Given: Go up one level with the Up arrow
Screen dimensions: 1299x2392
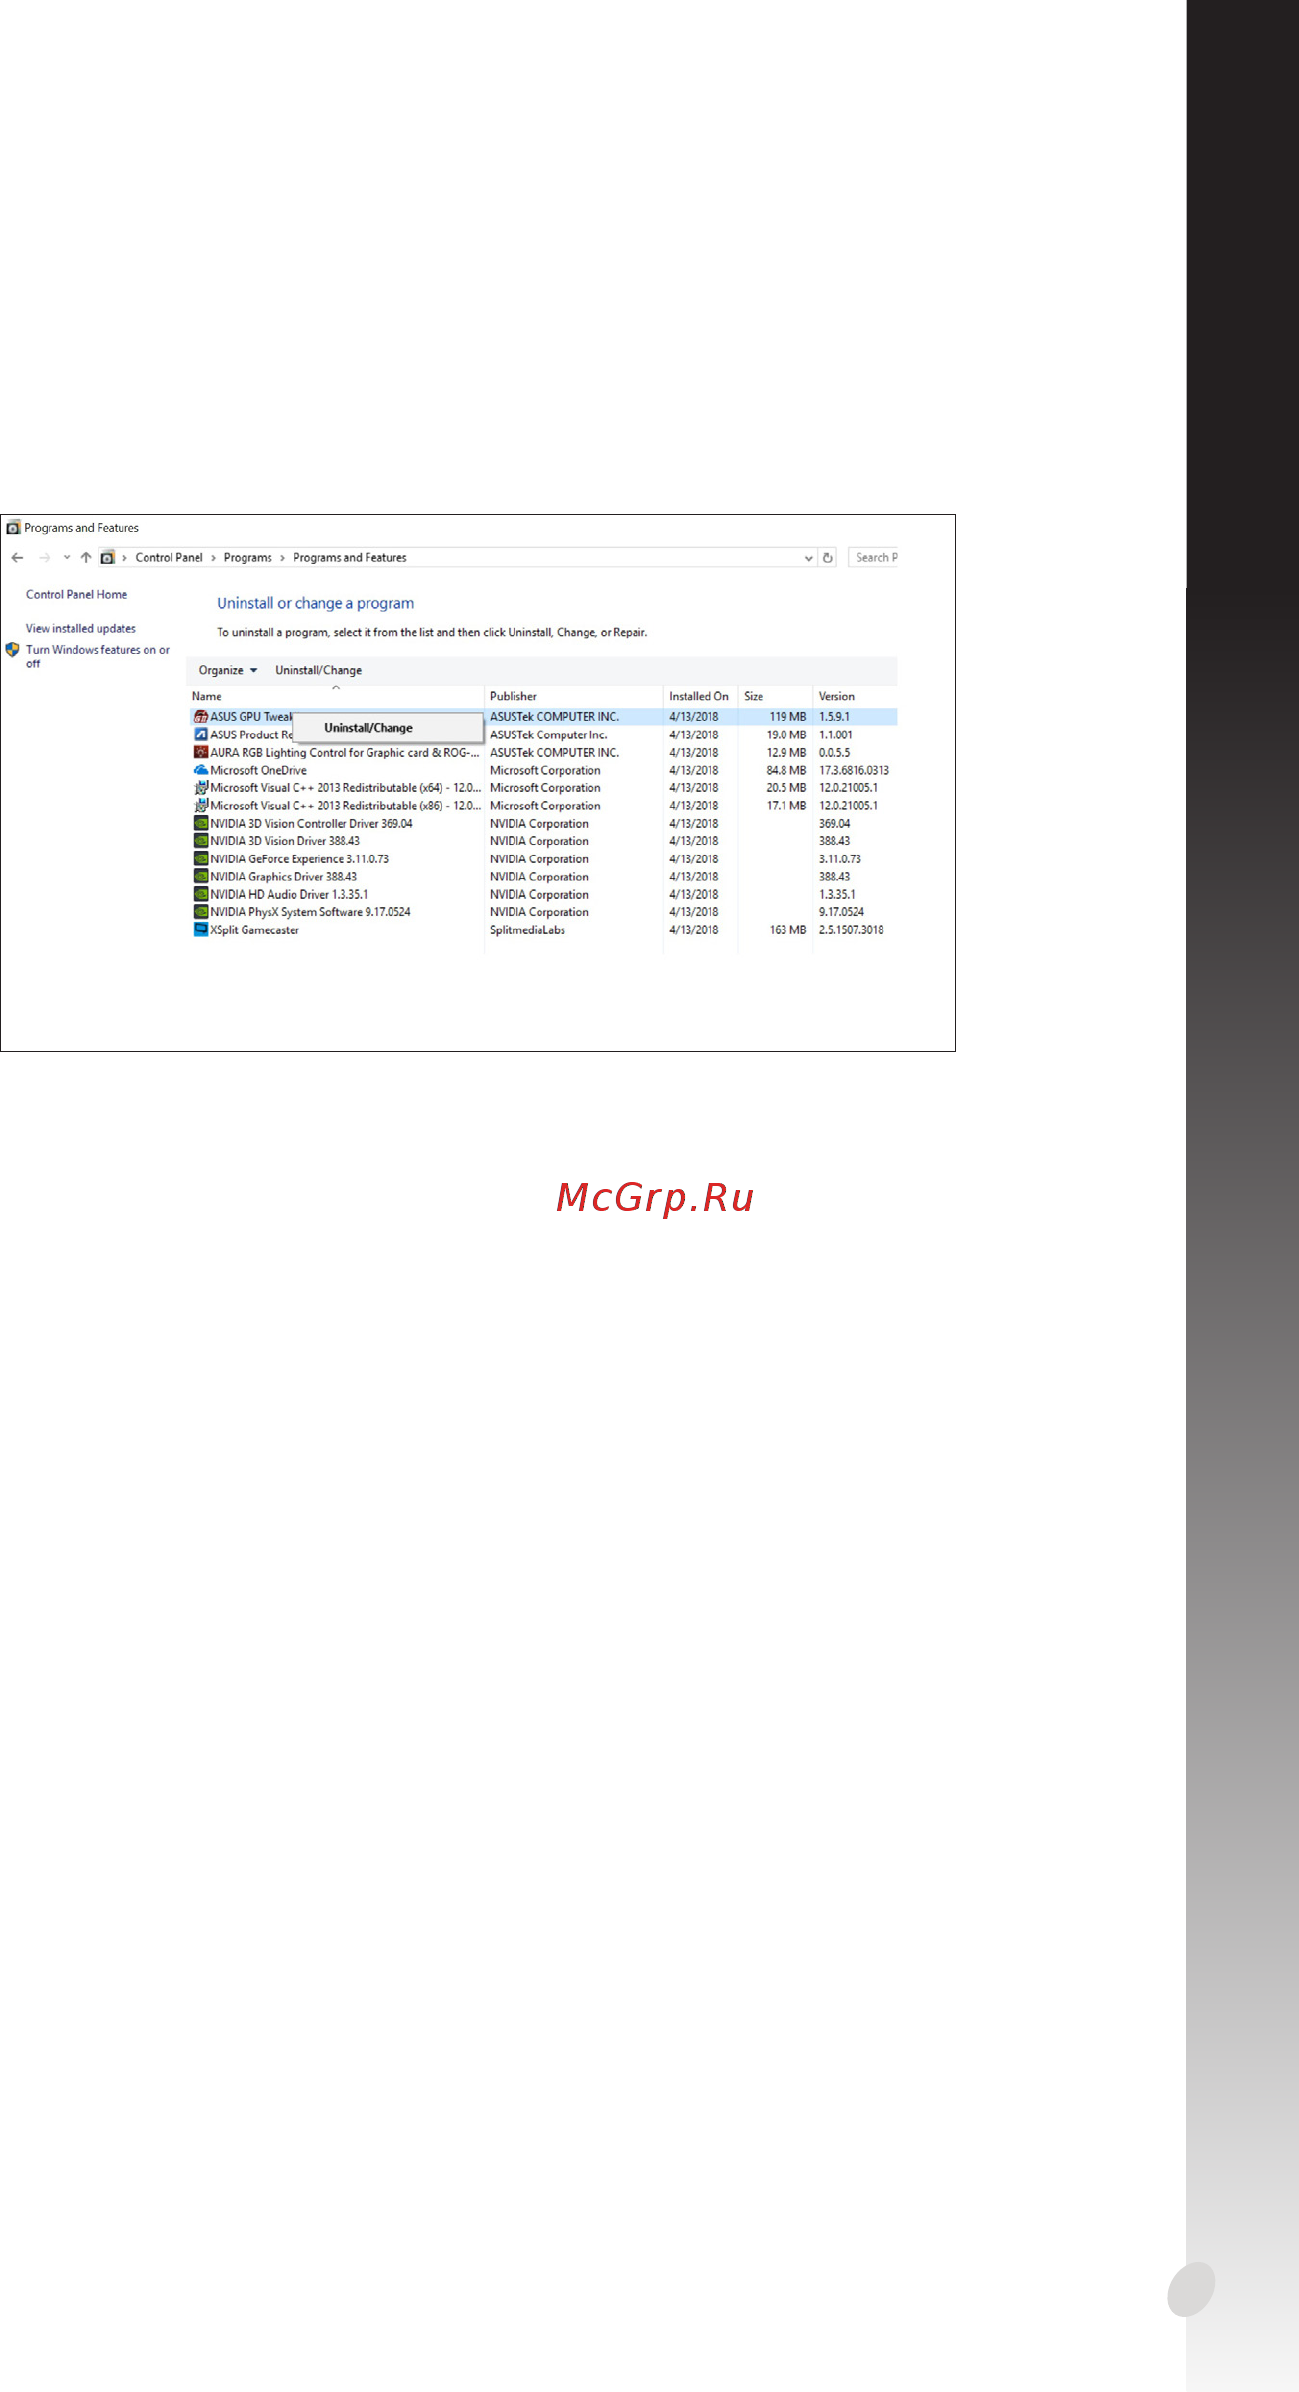Looking at the screenshot, I should [x=86, y=558].
